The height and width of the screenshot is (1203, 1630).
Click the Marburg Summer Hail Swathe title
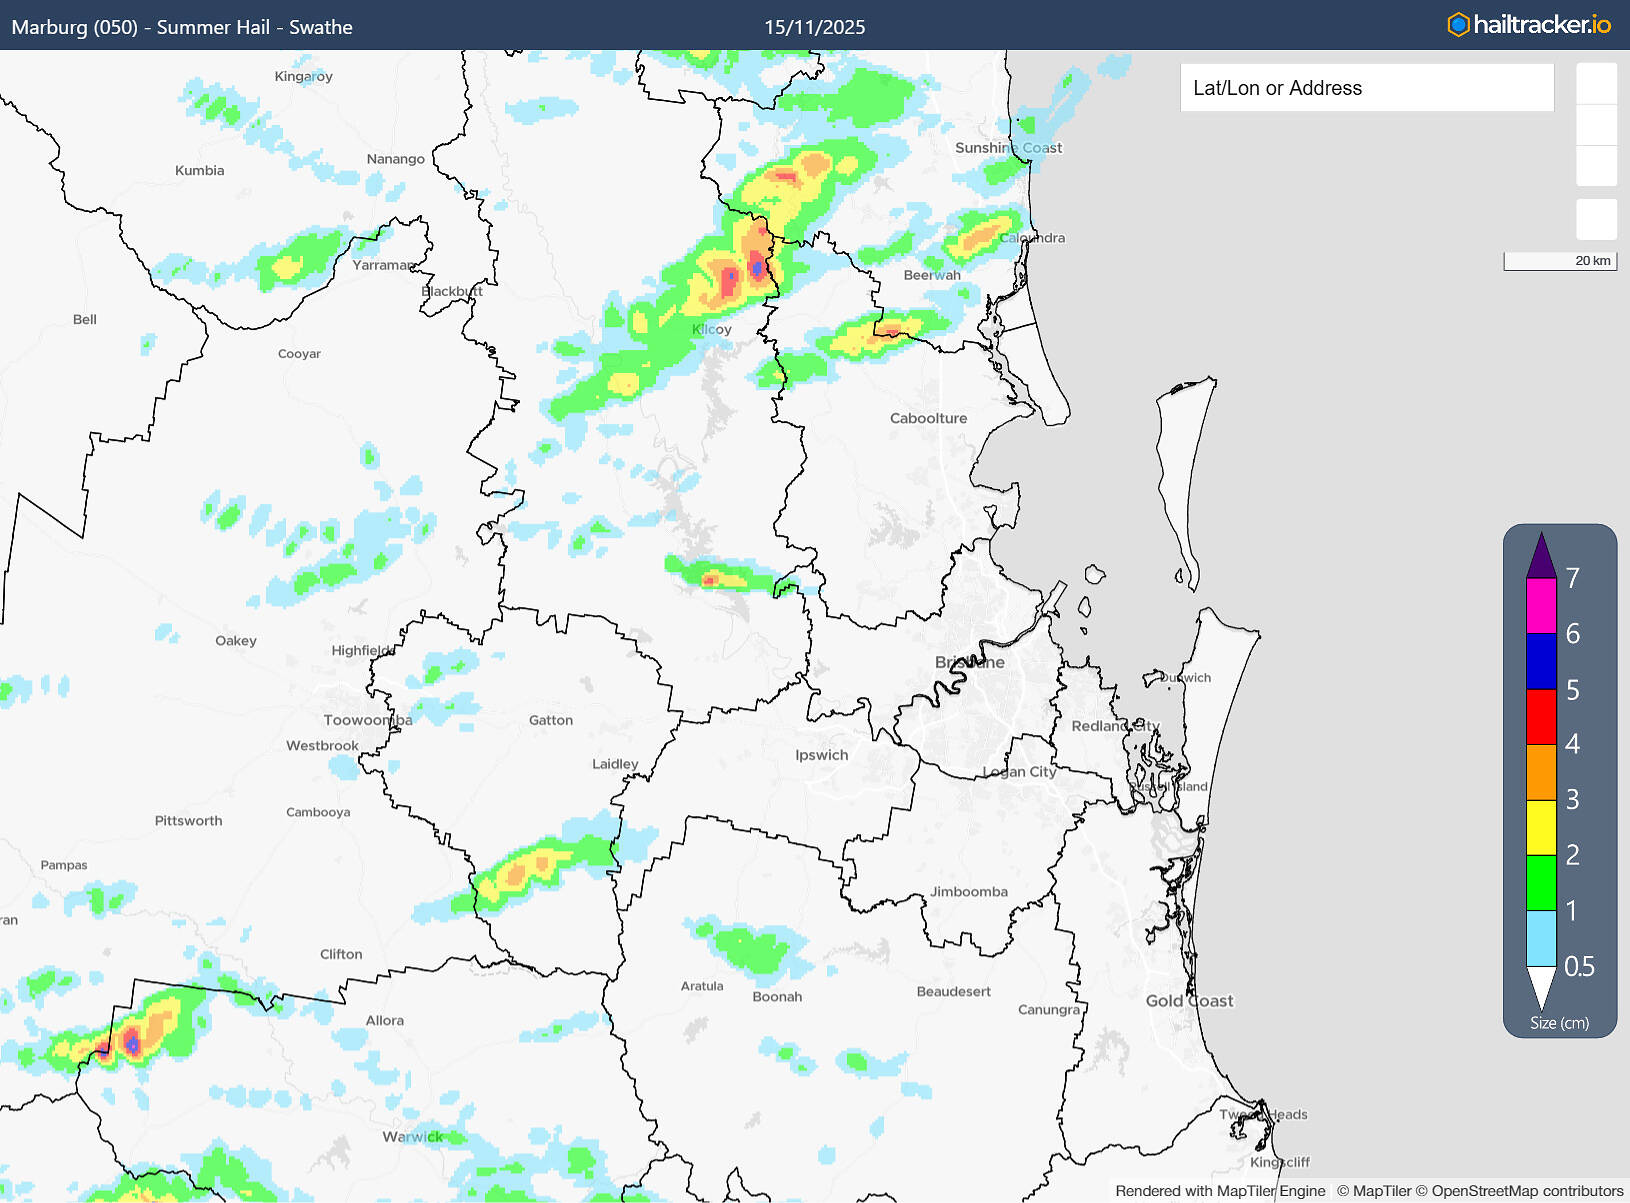[182, 27]
